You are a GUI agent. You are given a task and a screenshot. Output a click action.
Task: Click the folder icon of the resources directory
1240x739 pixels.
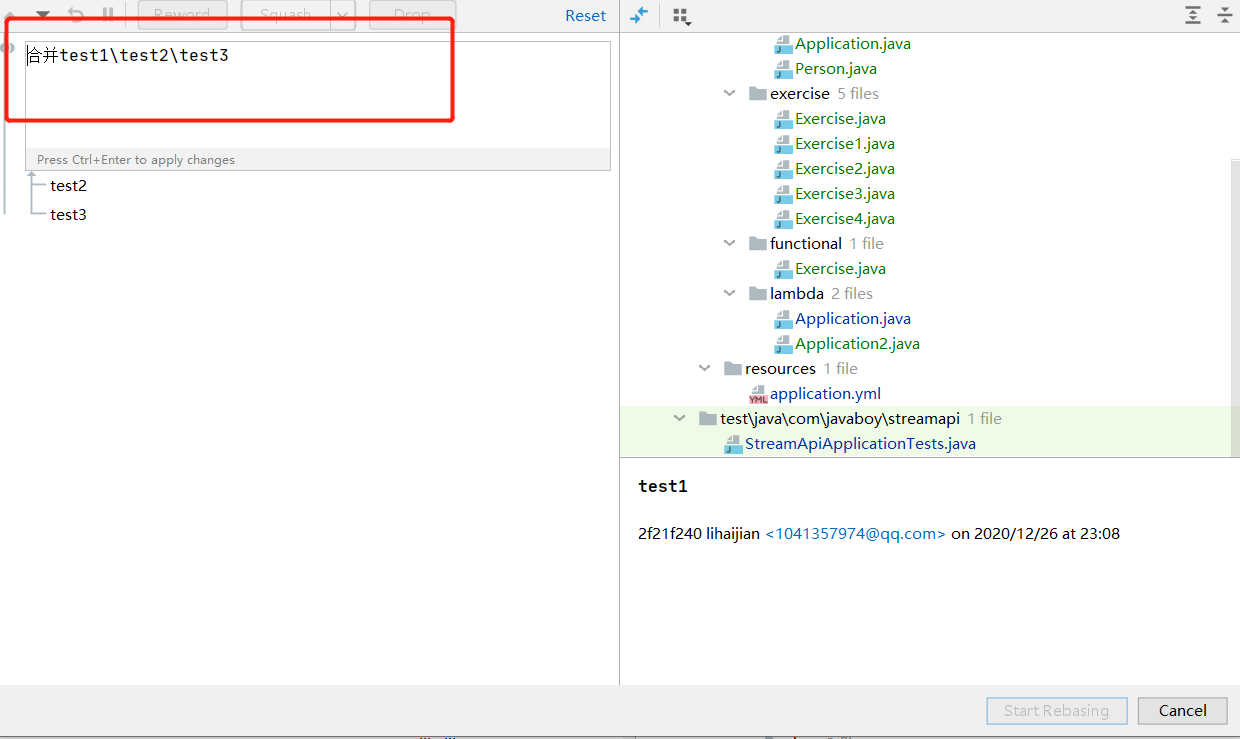pyautogui.click(x=733, y=368)
